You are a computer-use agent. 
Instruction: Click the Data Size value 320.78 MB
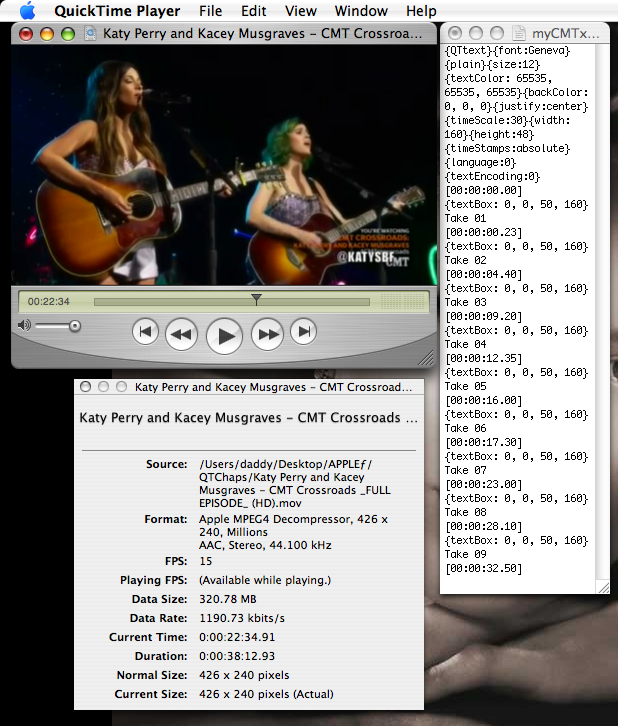click(228, 599)
